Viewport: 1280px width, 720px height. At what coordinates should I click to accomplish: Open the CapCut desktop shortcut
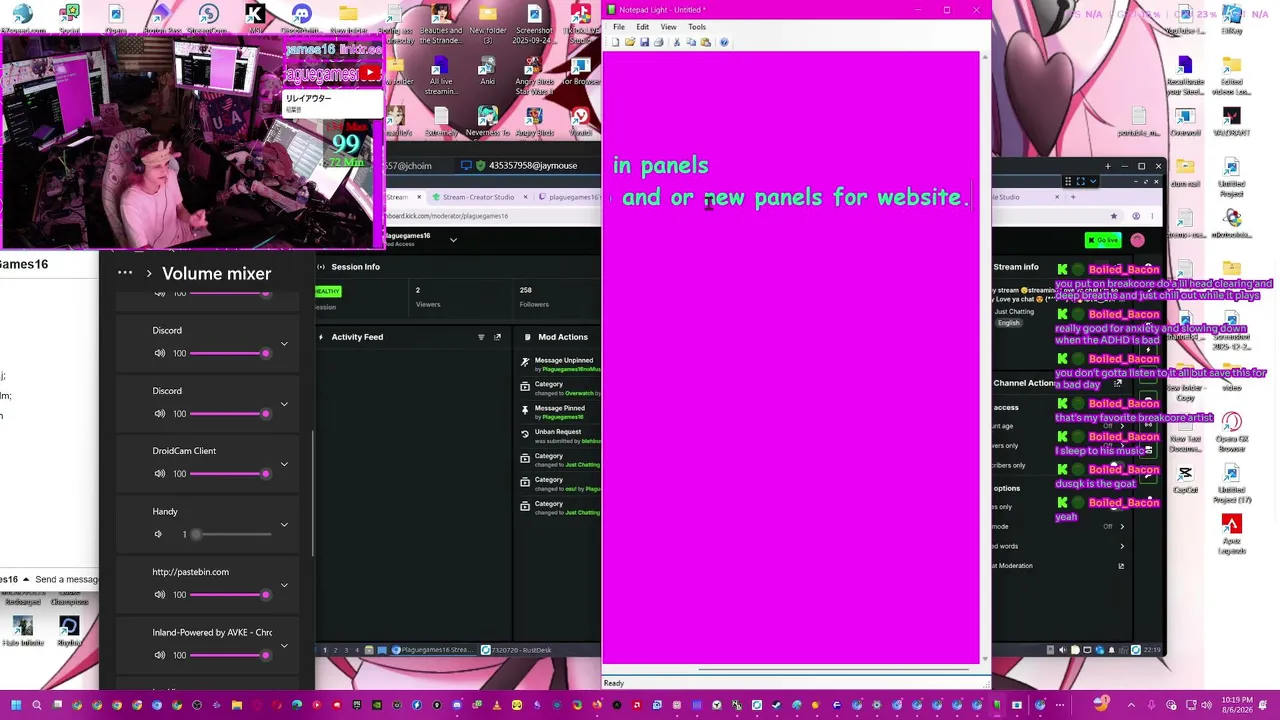[1185, 480]
